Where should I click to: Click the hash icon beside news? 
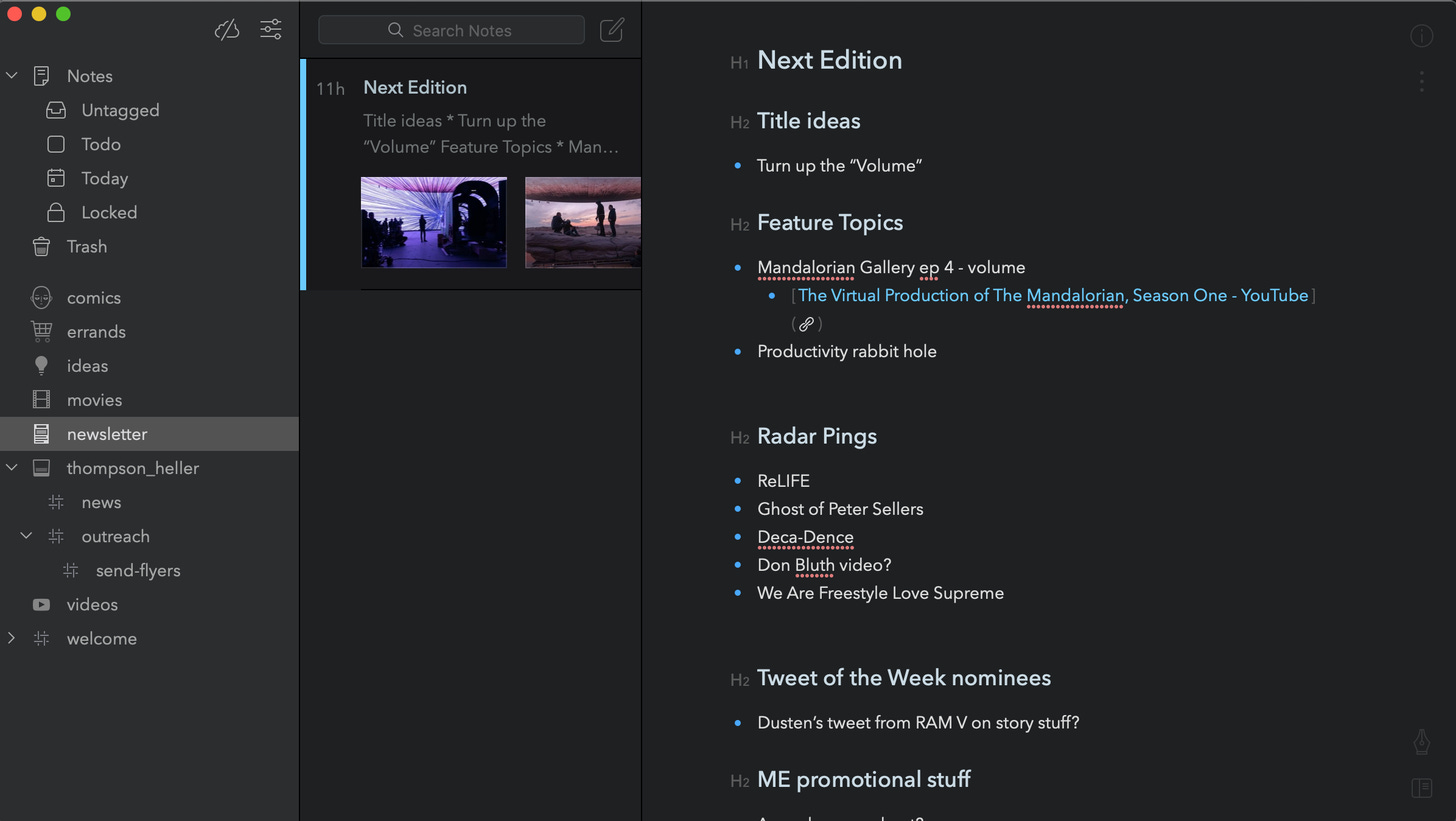click(x=56, y=502)
